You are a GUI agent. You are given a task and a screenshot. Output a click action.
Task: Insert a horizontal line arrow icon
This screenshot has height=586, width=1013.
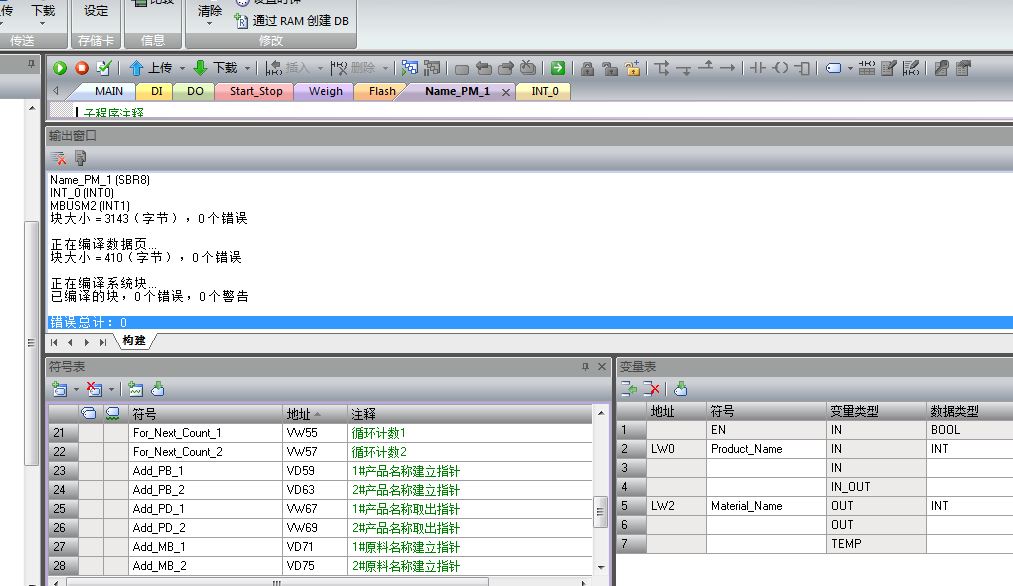[x=727, y=68]
